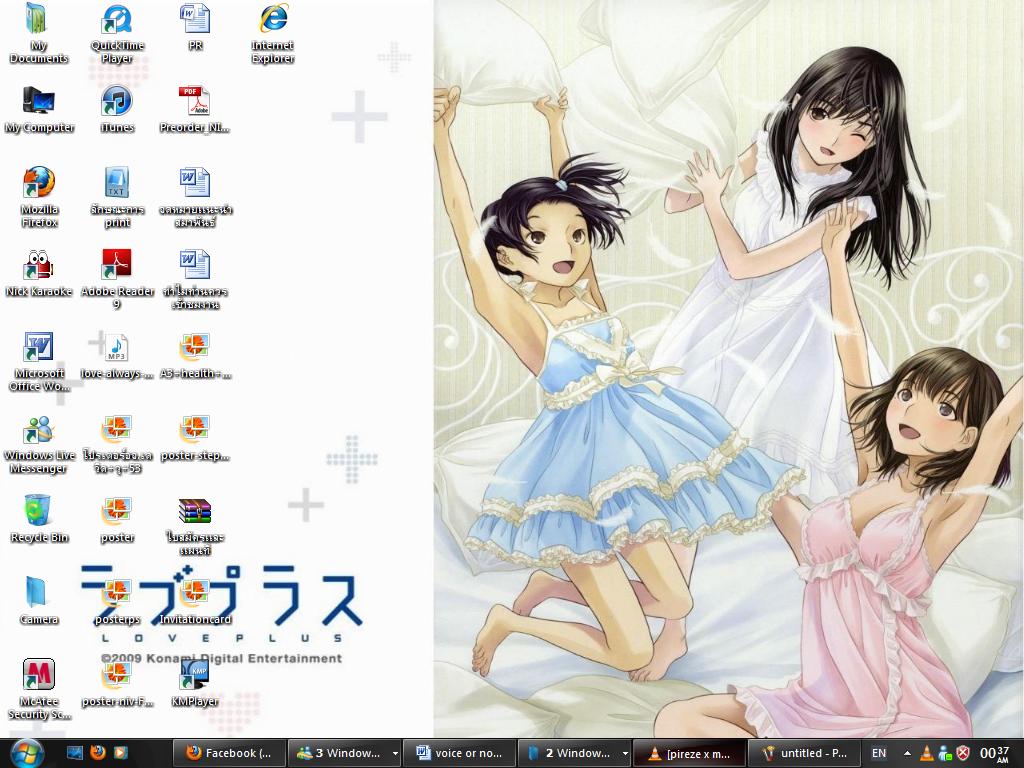Select the Thai-named image file ending in 53
Image resolution: width=1024 pixels, height=768 pixels.
[117, 443]
